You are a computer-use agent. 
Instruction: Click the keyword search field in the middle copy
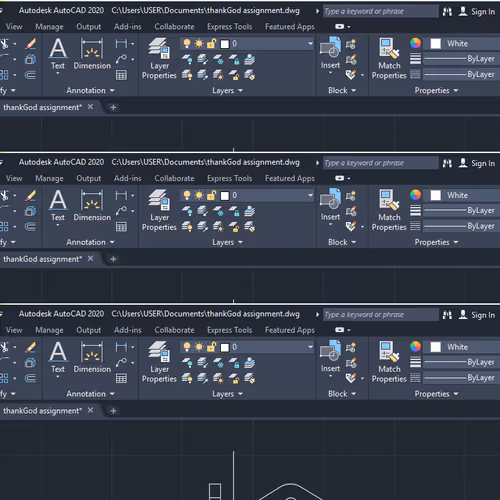[380, 163]
